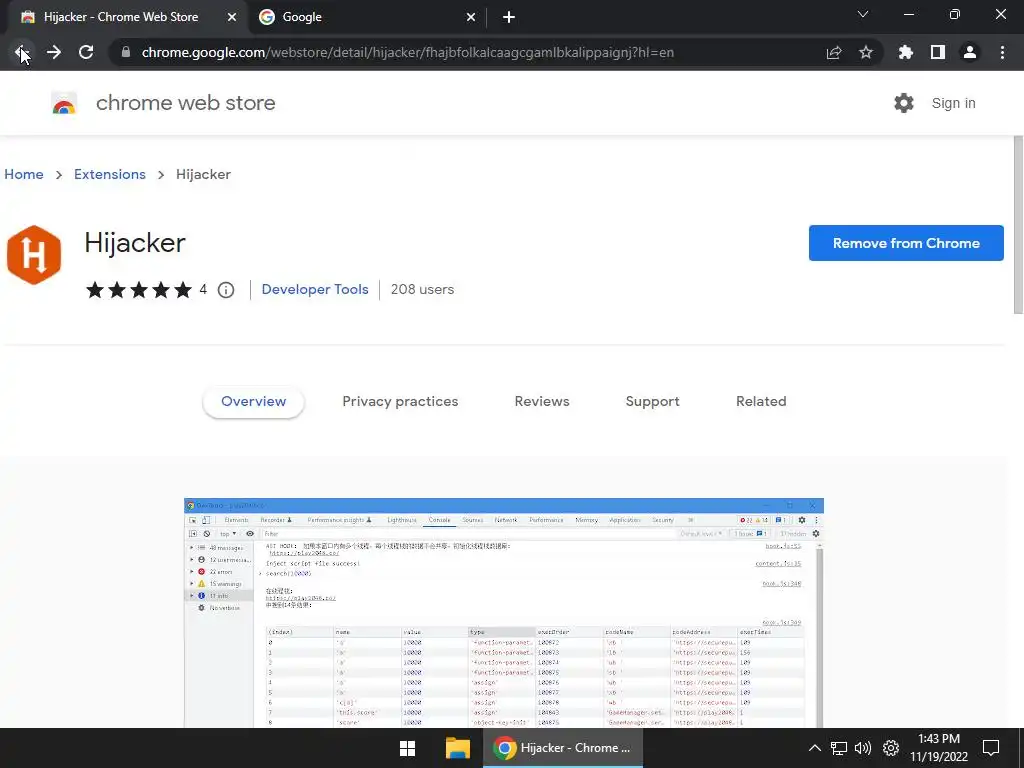1024x768 pixels.
Task: Open the Extensions puzzle icon
Action: (905, 52)
